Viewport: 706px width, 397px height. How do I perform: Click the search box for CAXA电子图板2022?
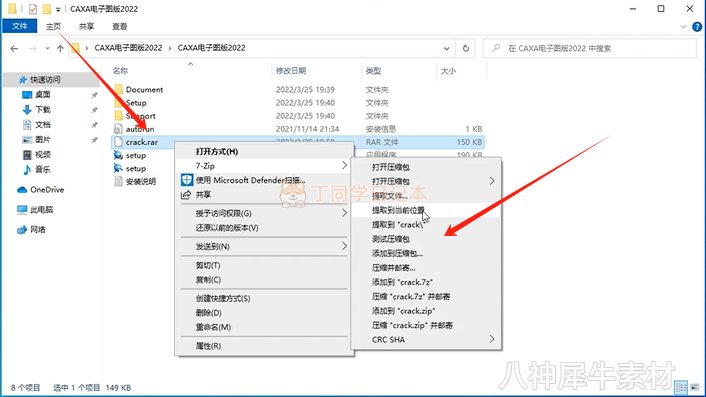pyautogui.click(x=590, y=48)
